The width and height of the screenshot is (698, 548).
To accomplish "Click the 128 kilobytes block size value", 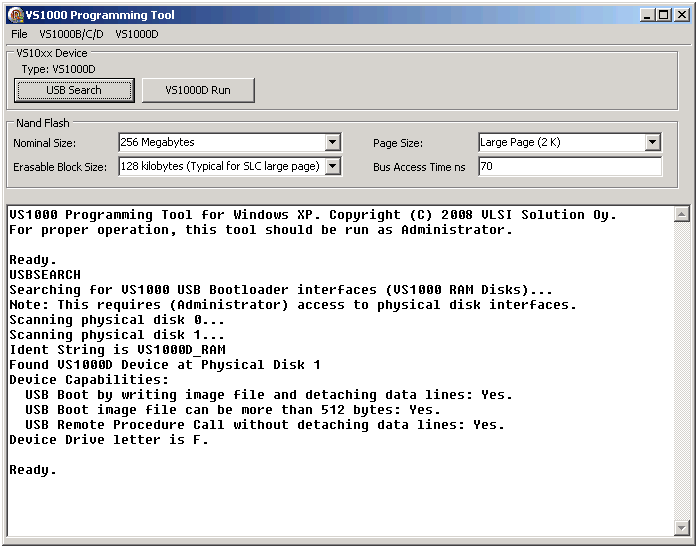I will (x=221, y=167).
